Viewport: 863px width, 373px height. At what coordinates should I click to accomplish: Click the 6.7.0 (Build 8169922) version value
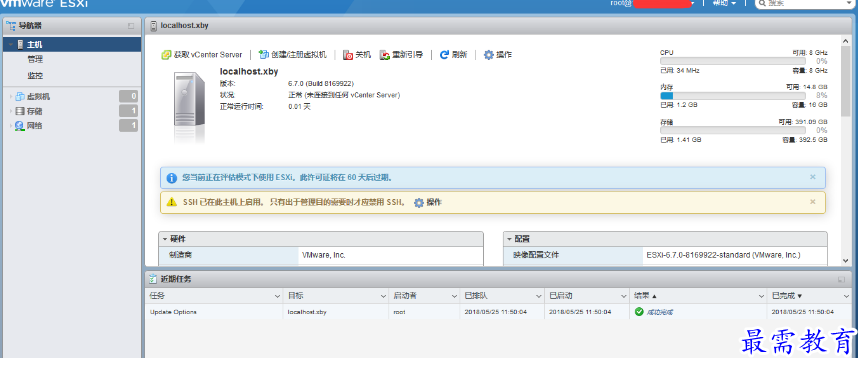click(x=321, y=84)
